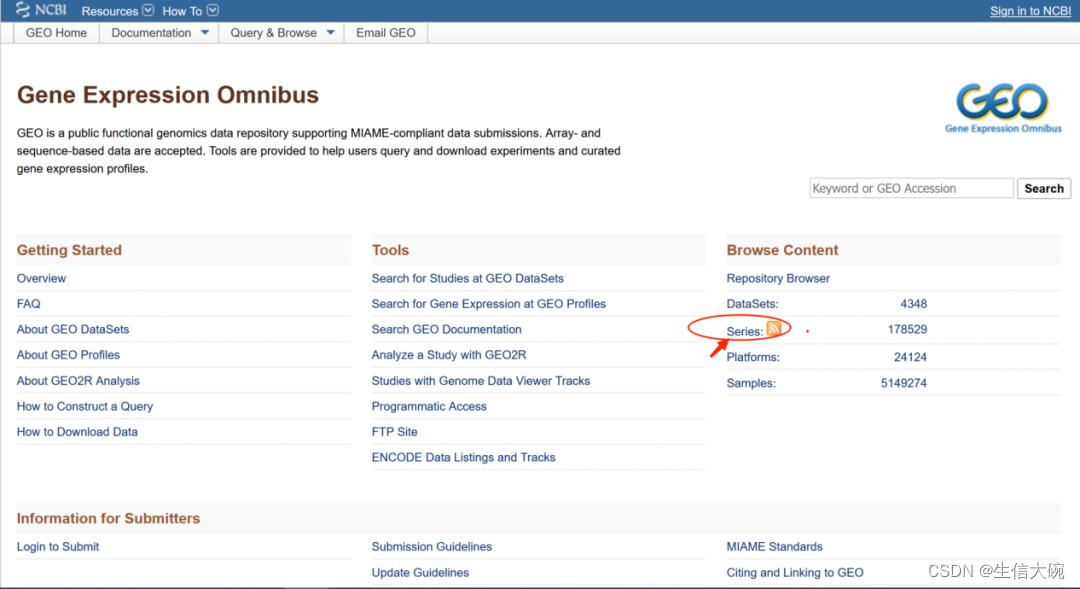Open the FTP Site link
This screenshot has height=589, width=1080.
[x=395, y=432]
